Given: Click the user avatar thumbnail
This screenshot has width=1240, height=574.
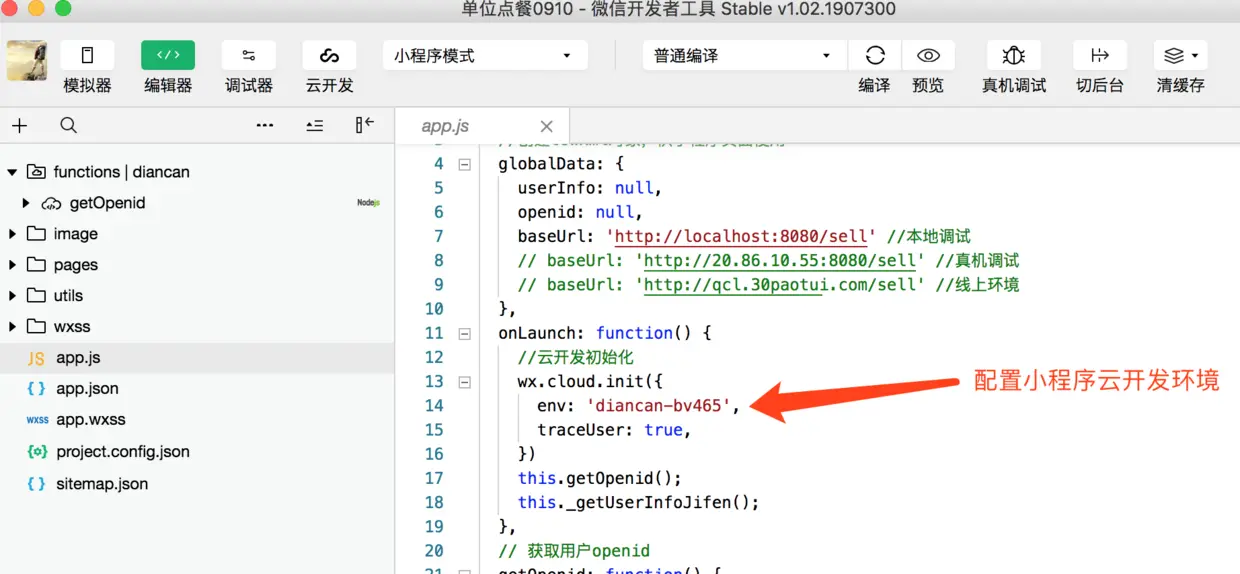Looking at the screenshot, I should [x=27, y=60].
